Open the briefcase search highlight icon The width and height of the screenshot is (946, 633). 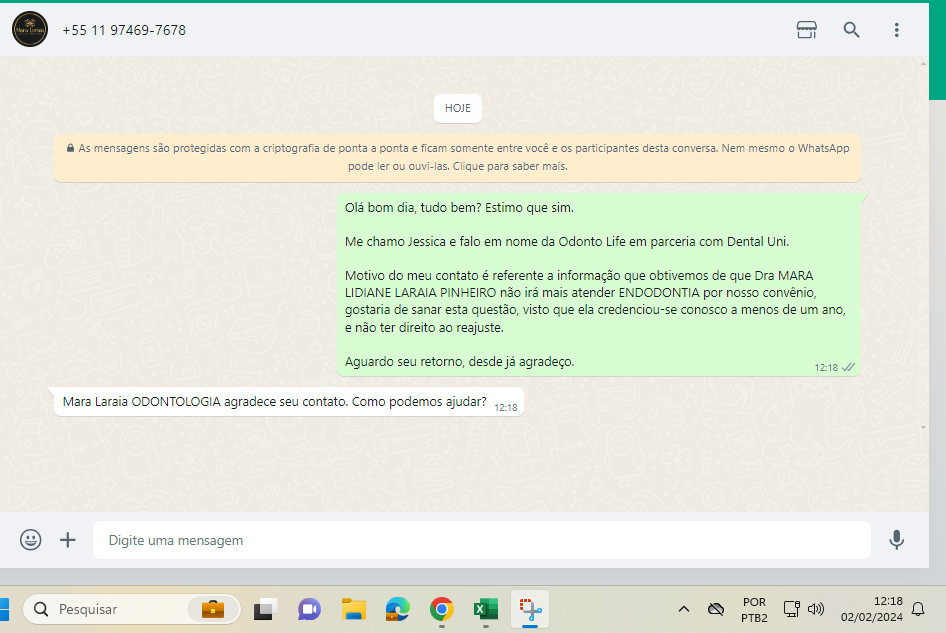tap(212, 609)
